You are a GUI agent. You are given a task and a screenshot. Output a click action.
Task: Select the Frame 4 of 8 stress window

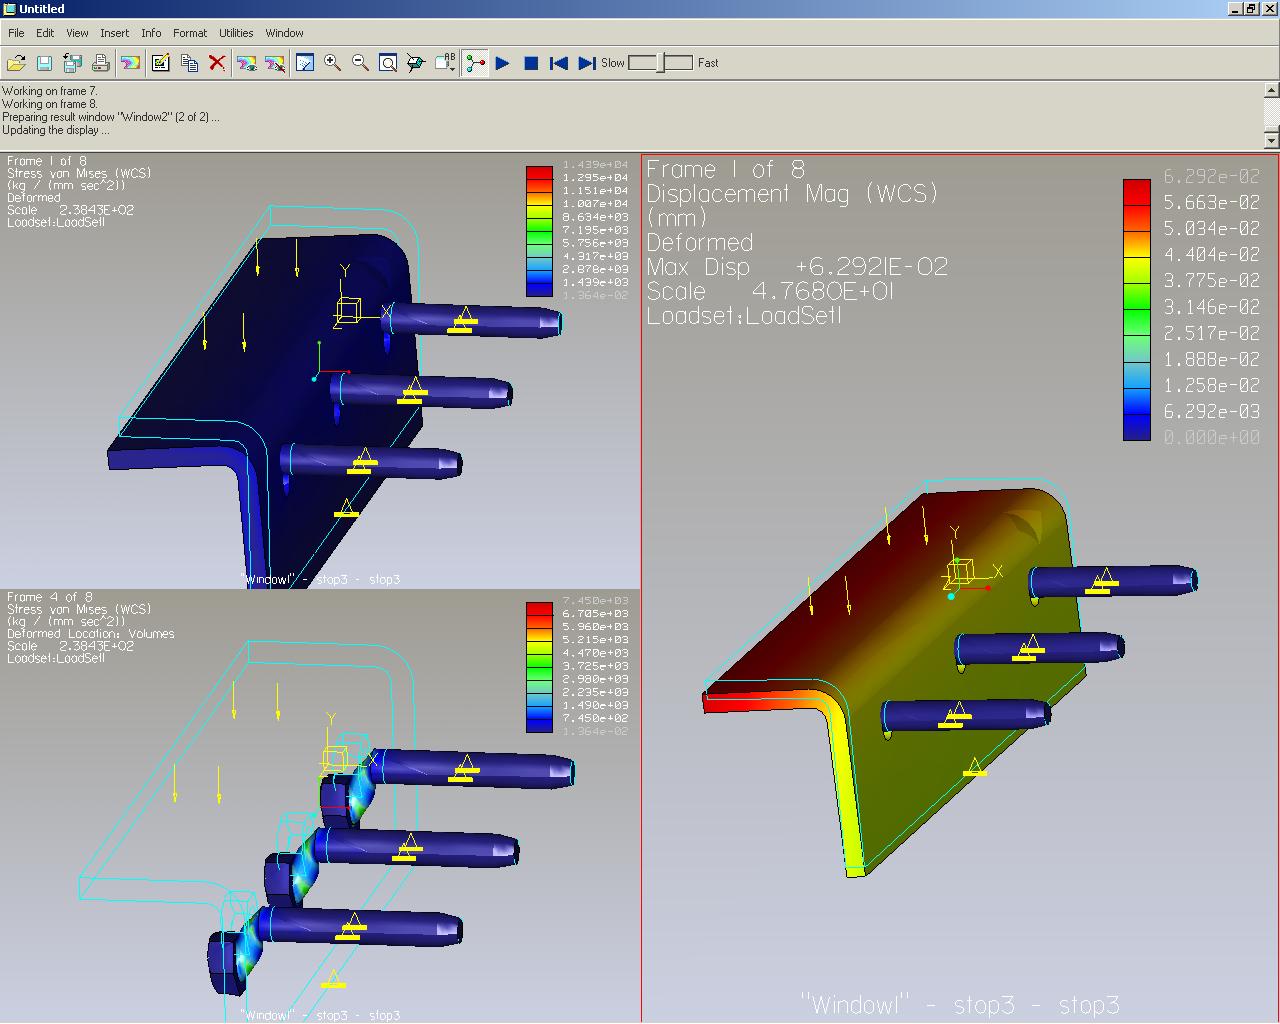[320, 806]
